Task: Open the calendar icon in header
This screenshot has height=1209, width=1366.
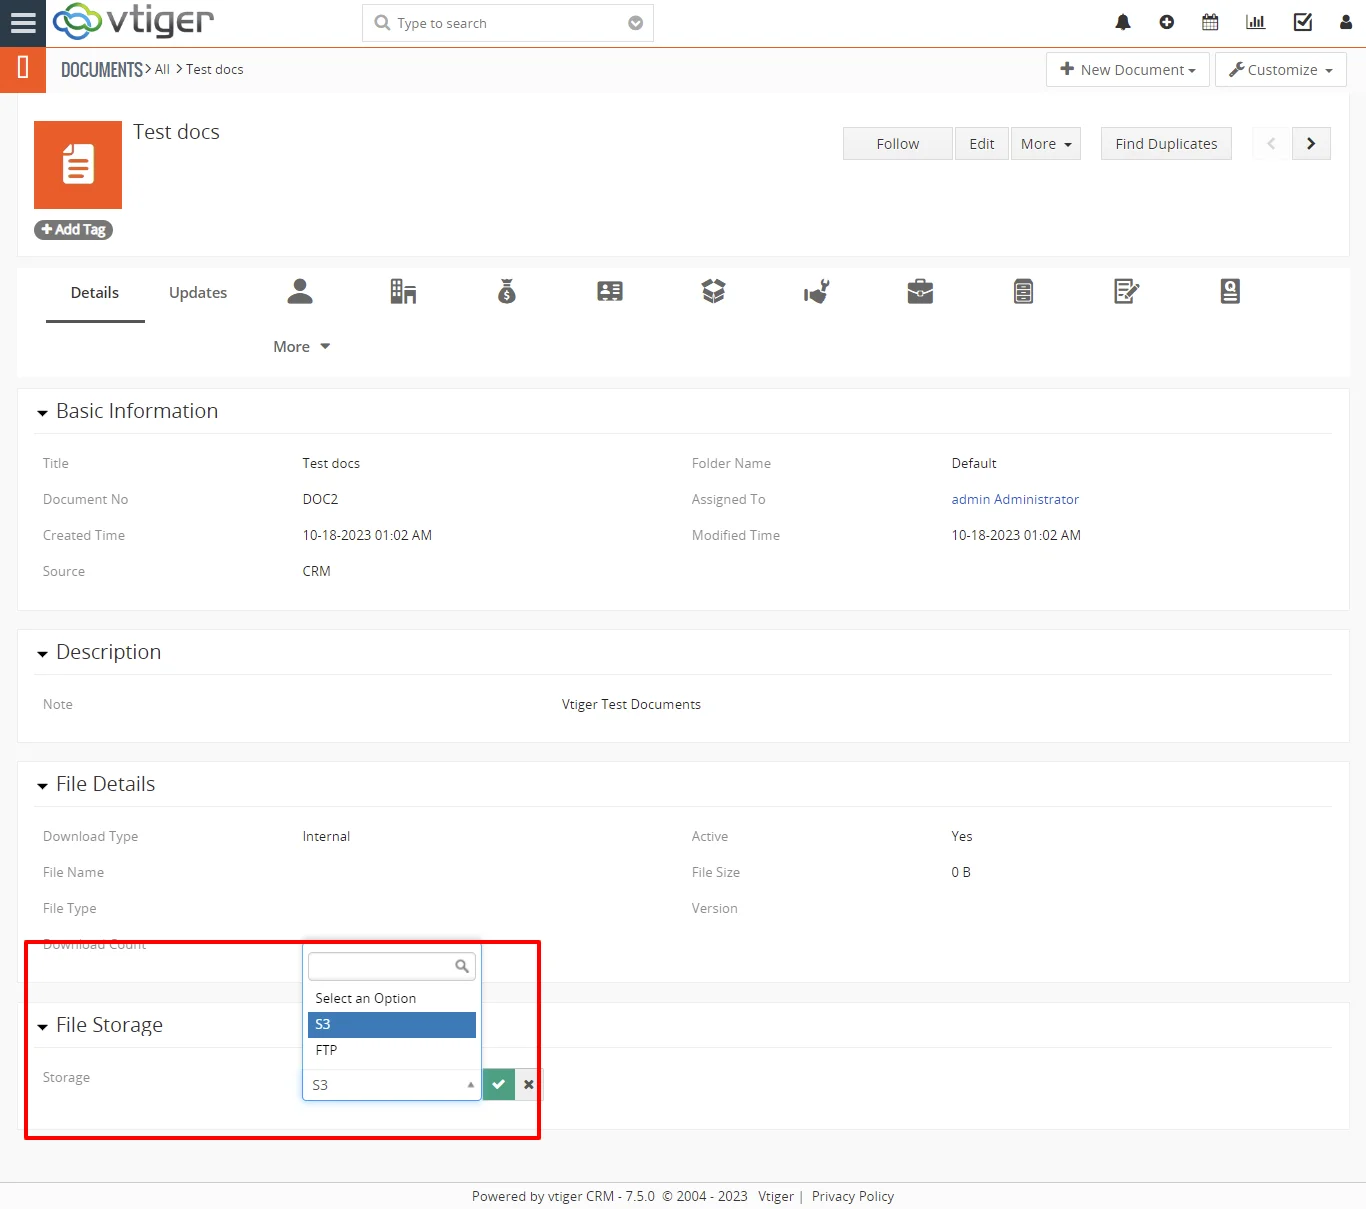Action: [x=1210, y=22]
